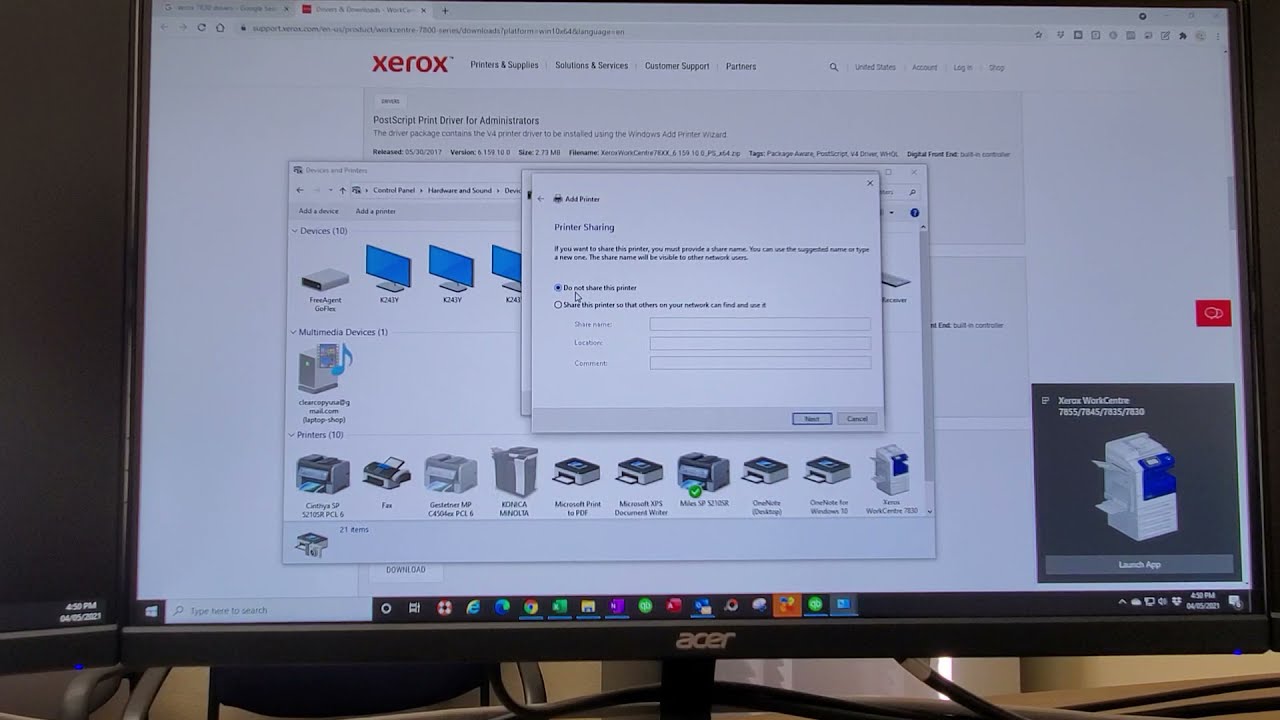Select Share this printer on network option
Image resolution: width=1280 pixels, height=720 pixels.
tap(660, 305)
